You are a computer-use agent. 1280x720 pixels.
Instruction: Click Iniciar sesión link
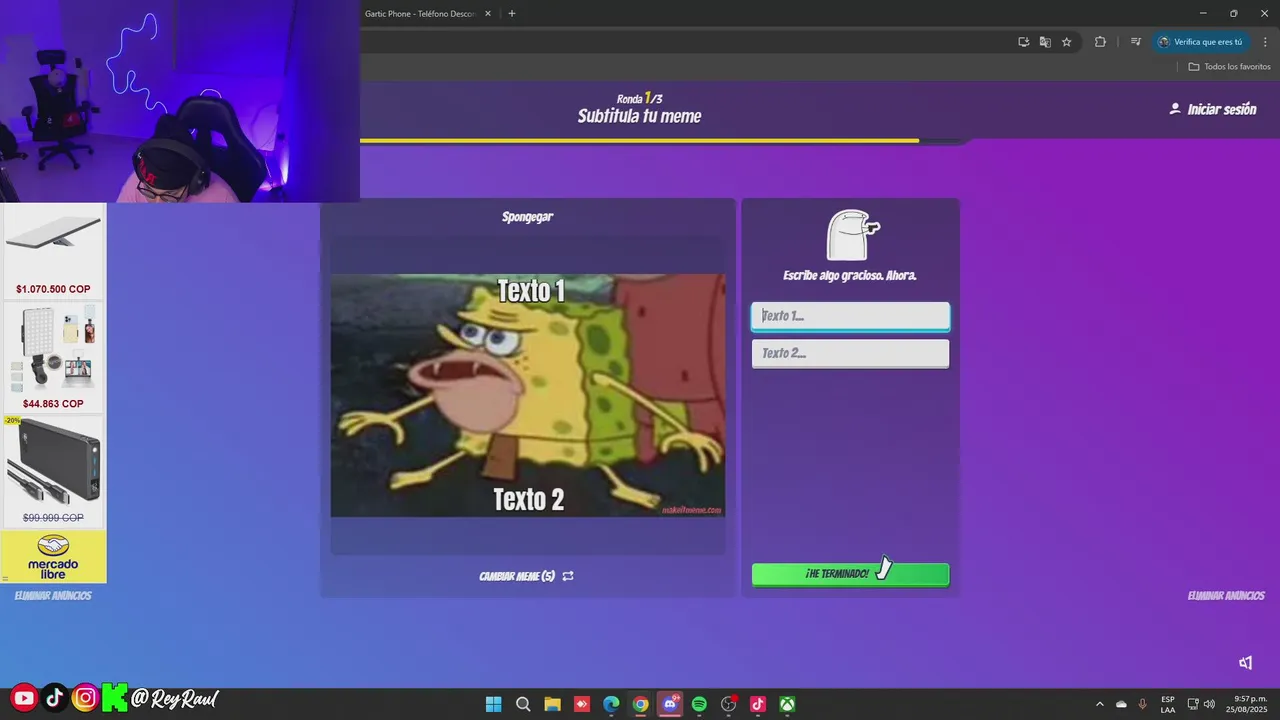click(1221, 109)
